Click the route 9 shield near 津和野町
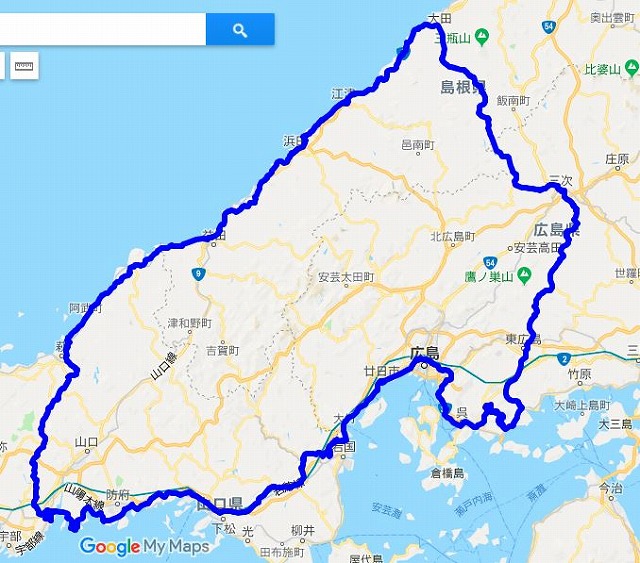The width and height of the screenshot is (640, 563). [x=198, y=273]
